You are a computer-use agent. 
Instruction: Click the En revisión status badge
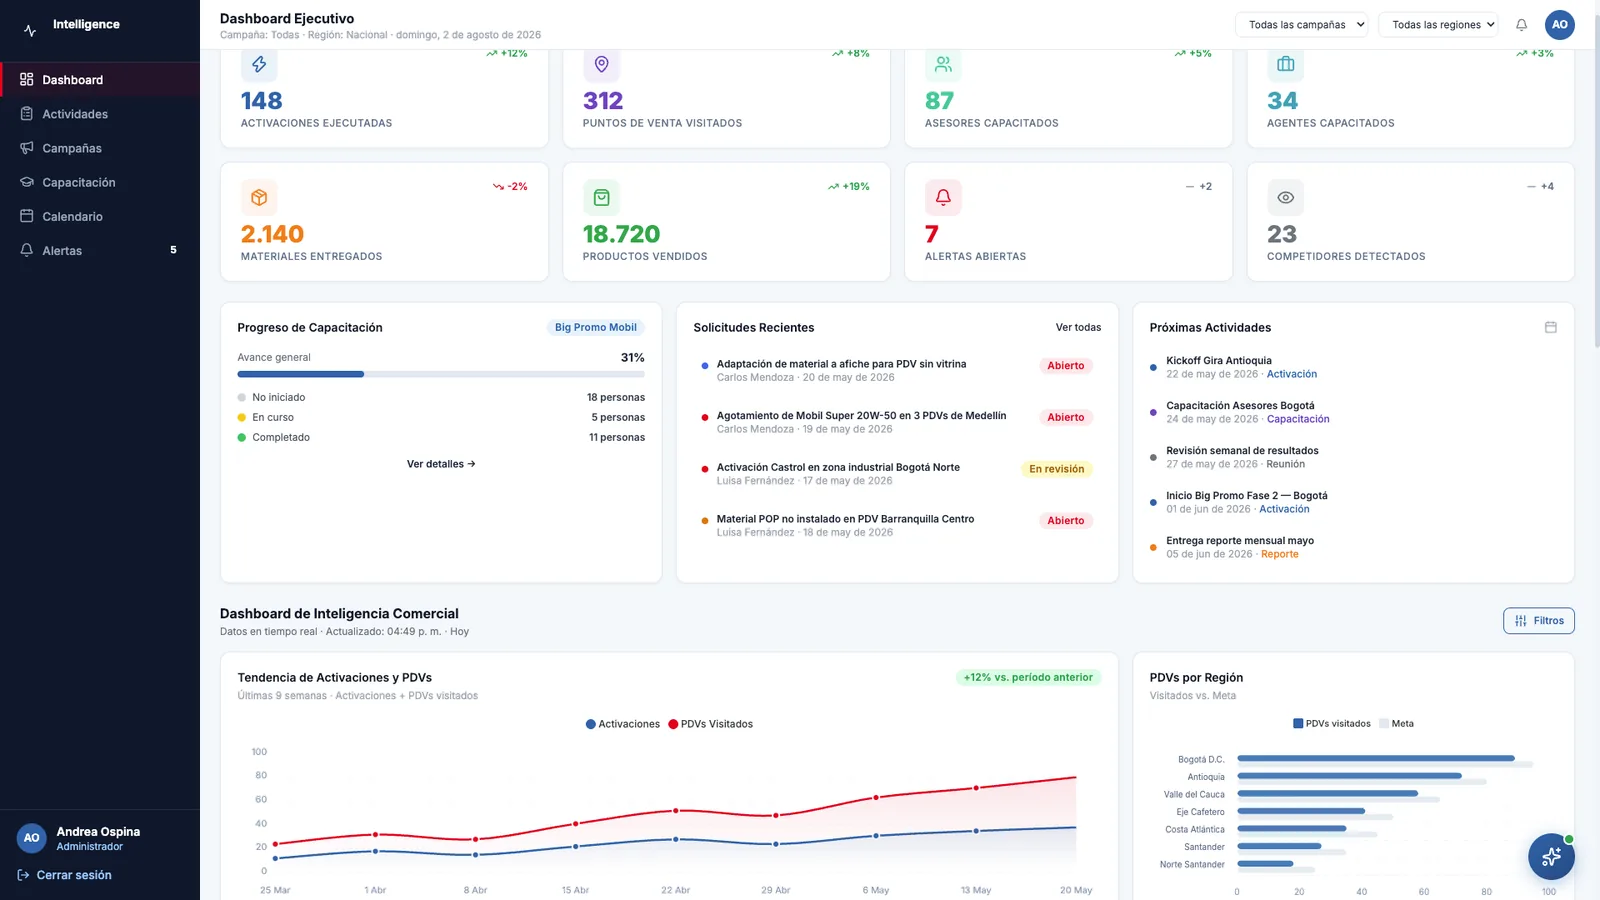pyautogui.click(x=1057, y=469)
